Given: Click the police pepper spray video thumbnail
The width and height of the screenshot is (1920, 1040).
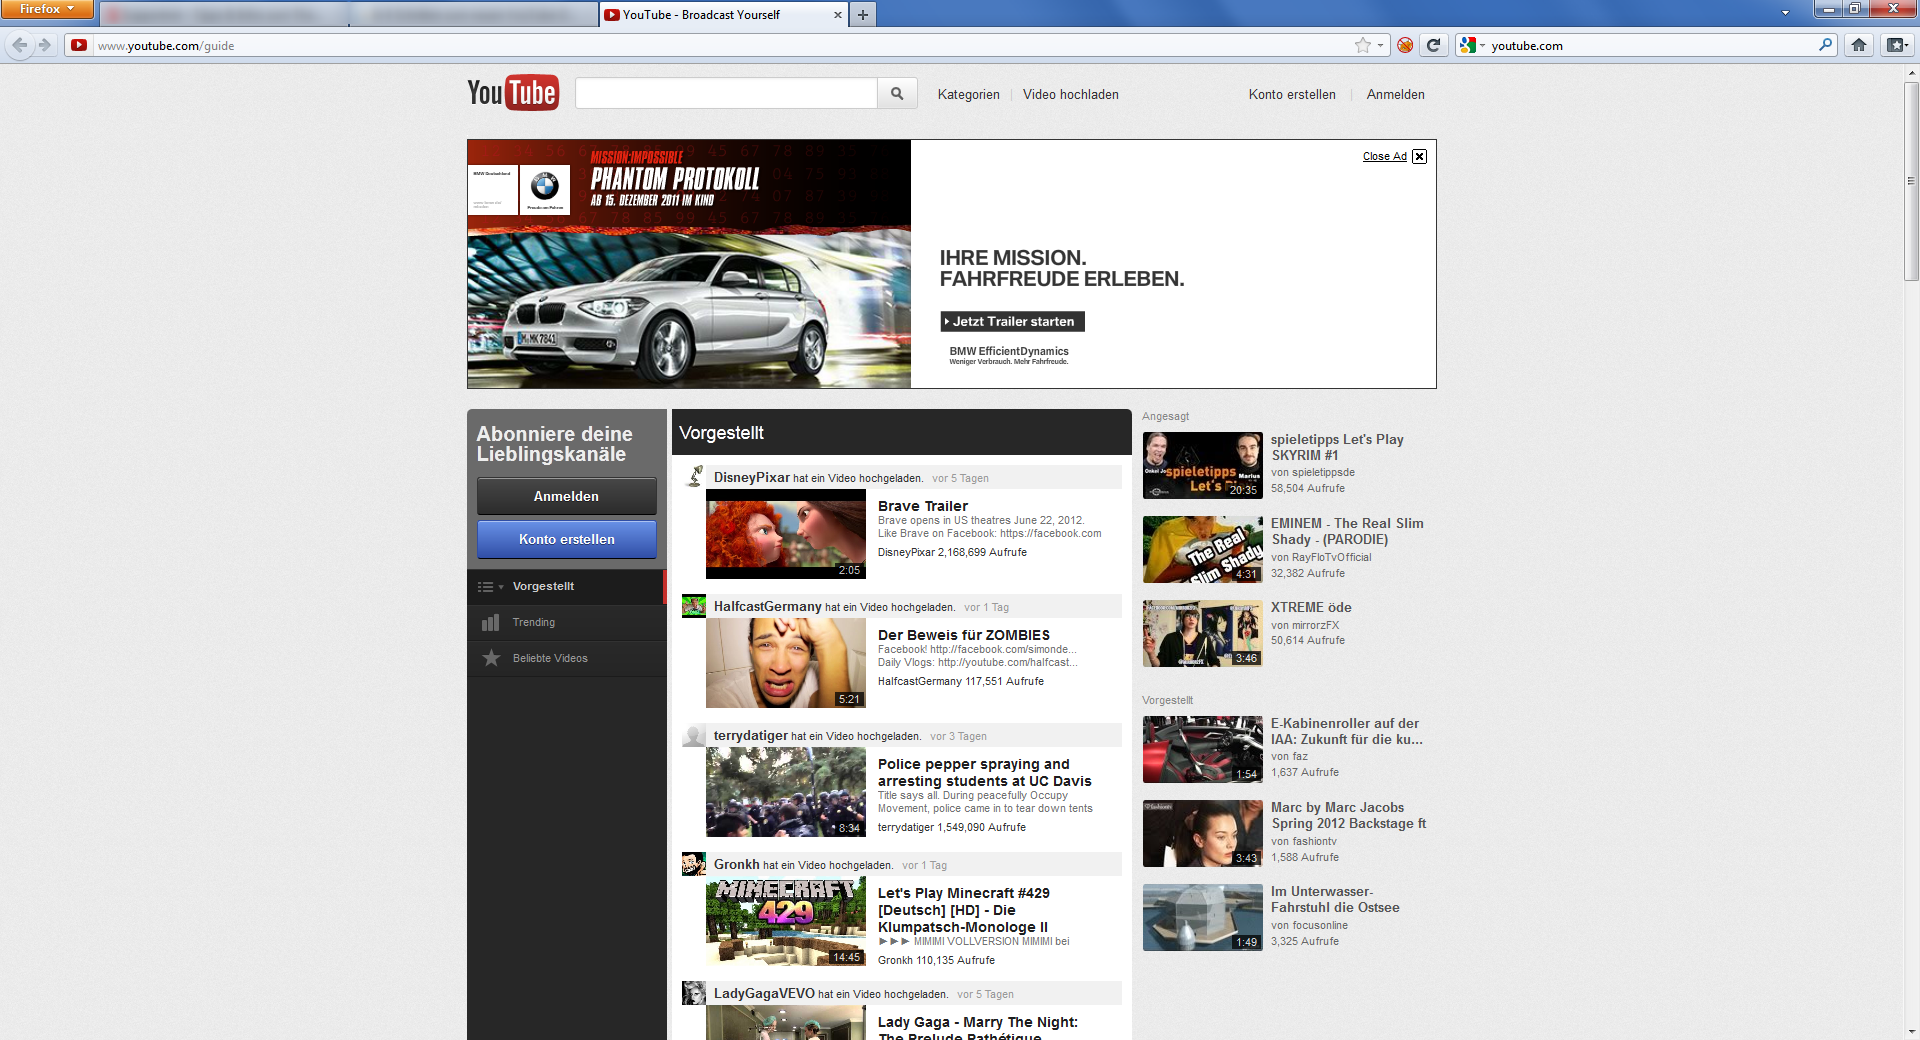Looking at the screenshot, I should pos(785,792).
